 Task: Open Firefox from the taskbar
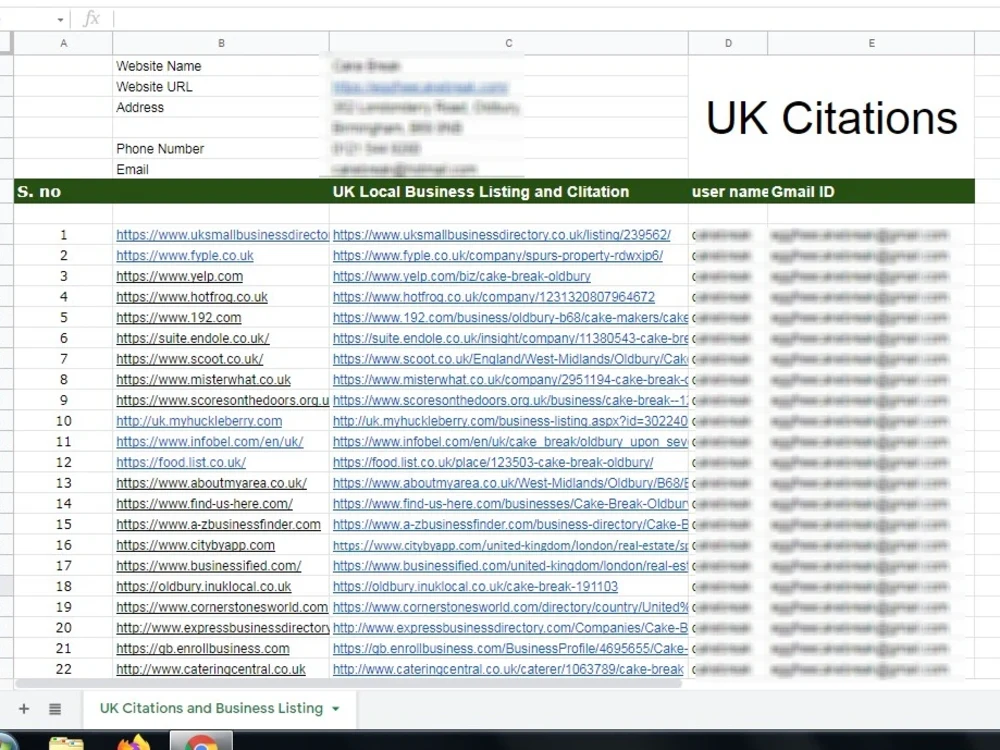pyautogui.click(x=134, y=743)
